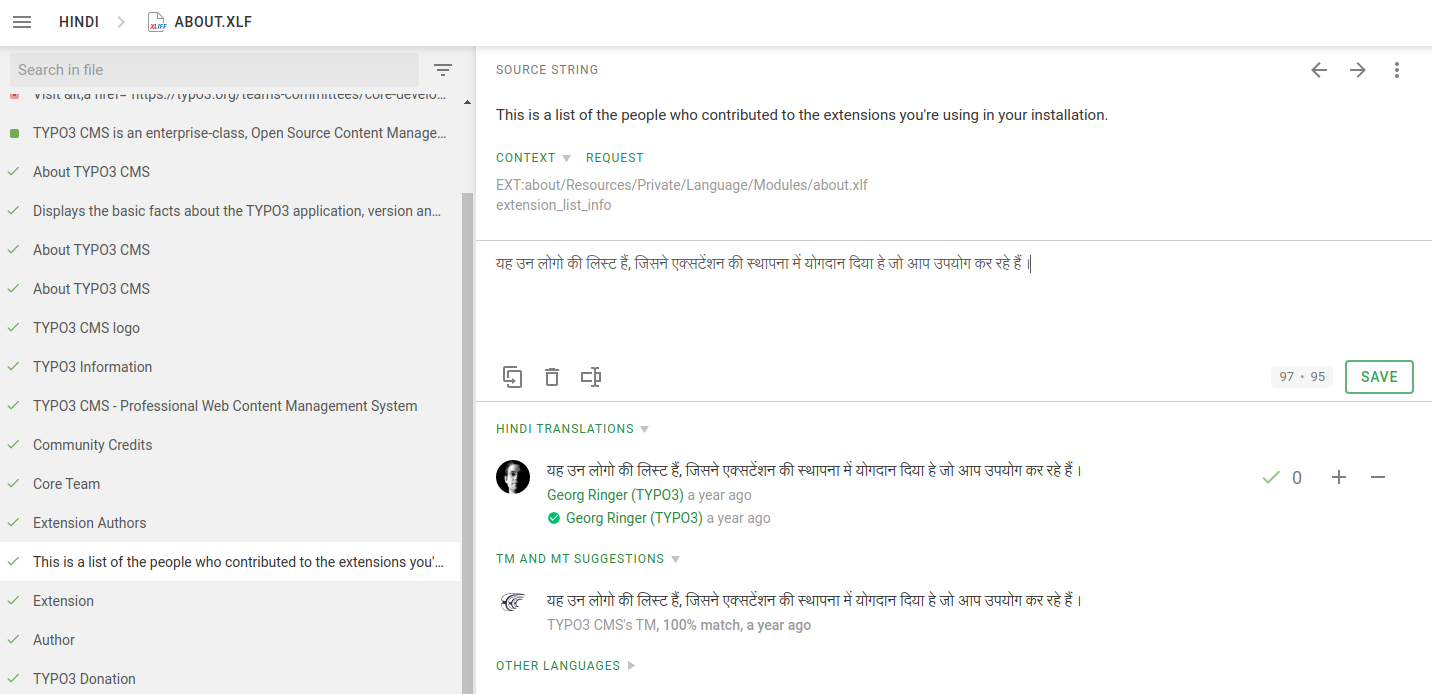Copy source string into translation
This screenshot has width=1432, height=694.
pyautogui.click(x=512, y=377)
